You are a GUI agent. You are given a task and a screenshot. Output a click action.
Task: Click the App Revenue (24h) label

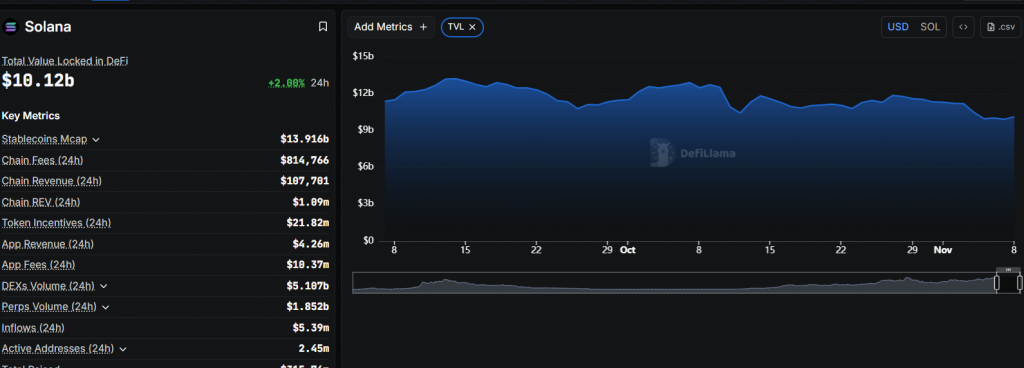coord(48,244)
